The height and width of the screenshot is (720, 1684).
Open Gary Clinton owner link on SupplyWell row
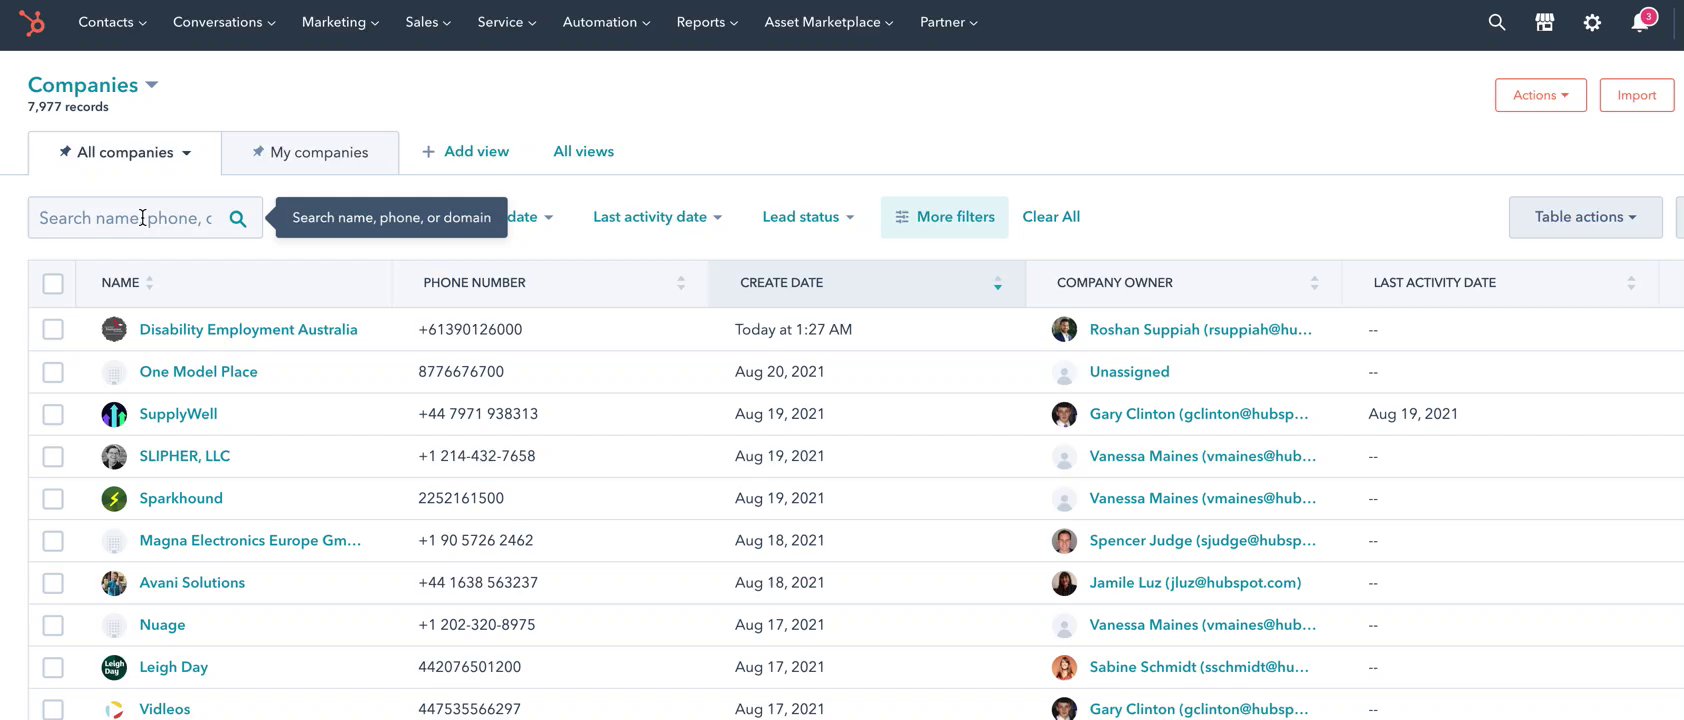coord(1199,414)
